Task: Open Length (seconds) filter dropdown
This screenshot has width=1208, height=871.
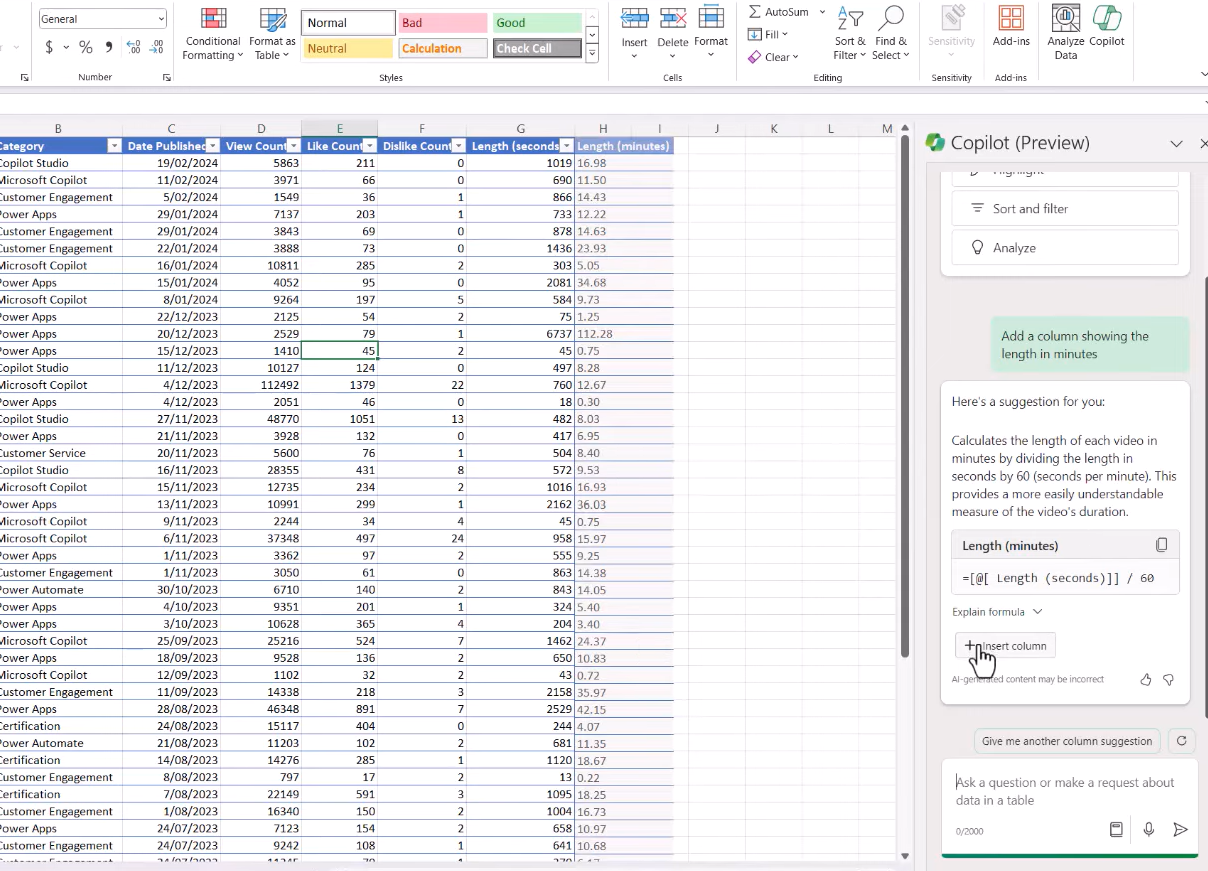Action: pyautogui.click(x=567, y=146)
